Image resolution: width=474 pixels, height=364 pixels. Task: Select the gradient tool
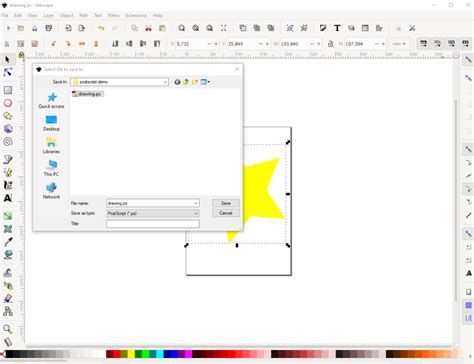8,216
